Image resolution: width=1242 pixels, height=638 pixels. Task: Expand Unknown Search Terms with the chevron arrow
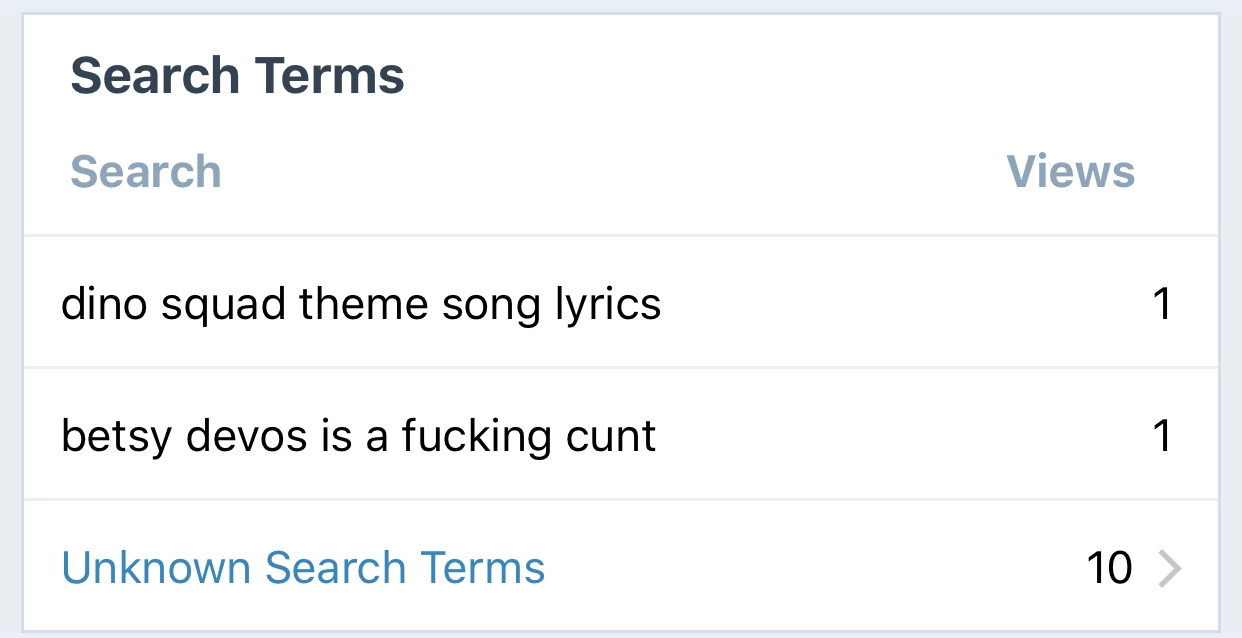[x=1169, y=569]
